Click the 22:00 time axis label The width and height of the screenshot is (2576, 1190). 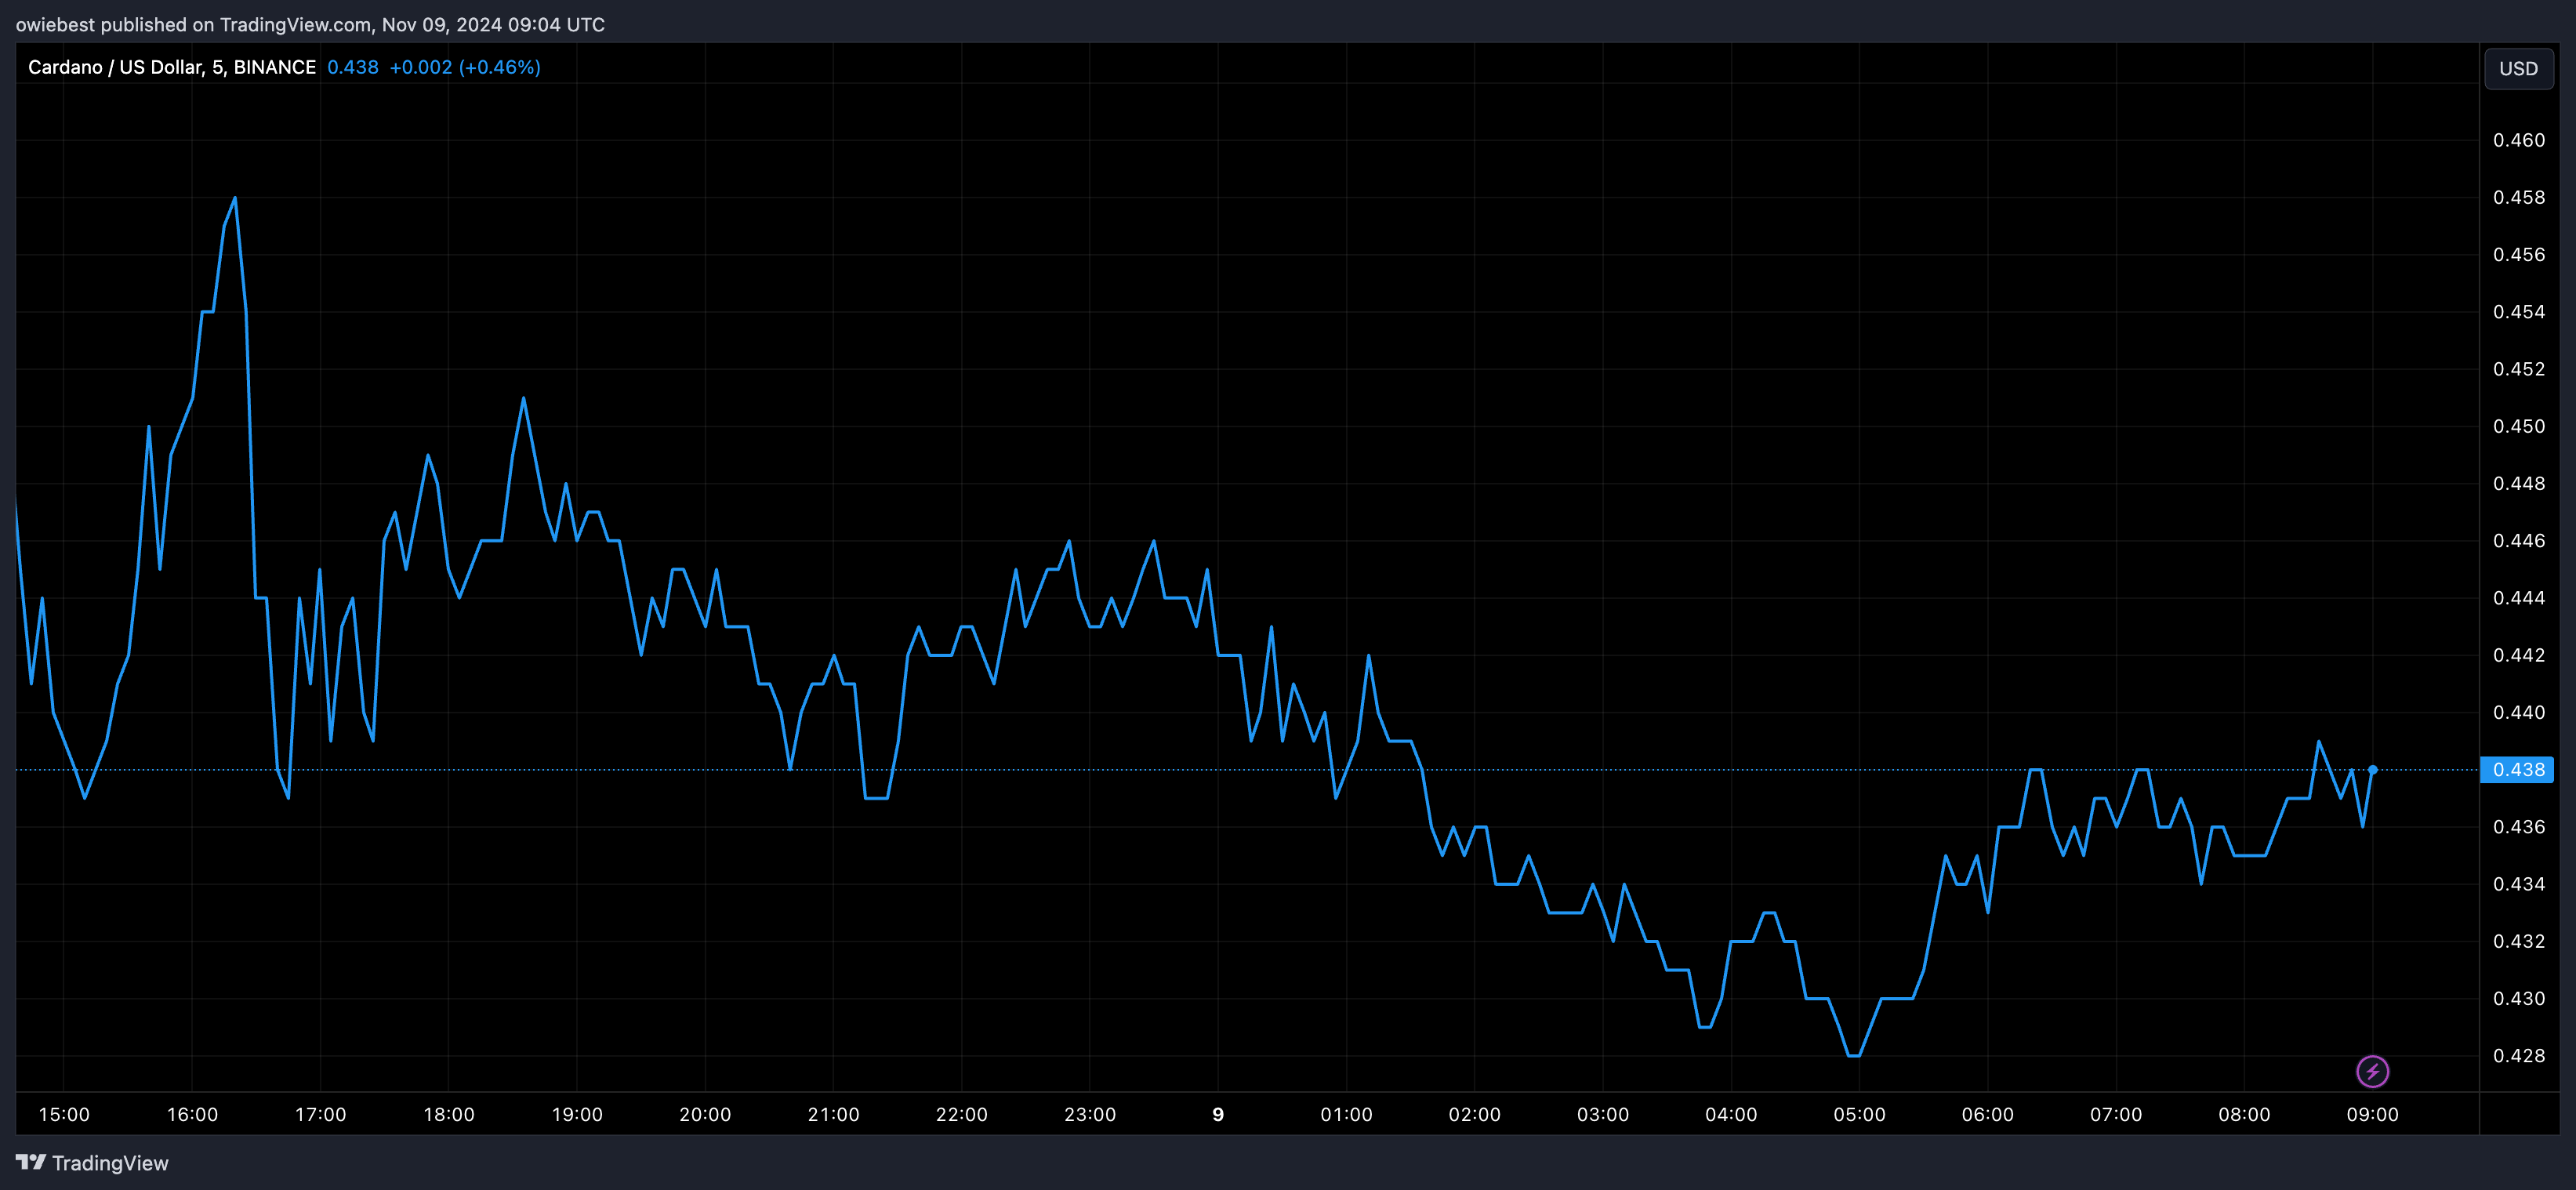click(x=962, y=1114)
